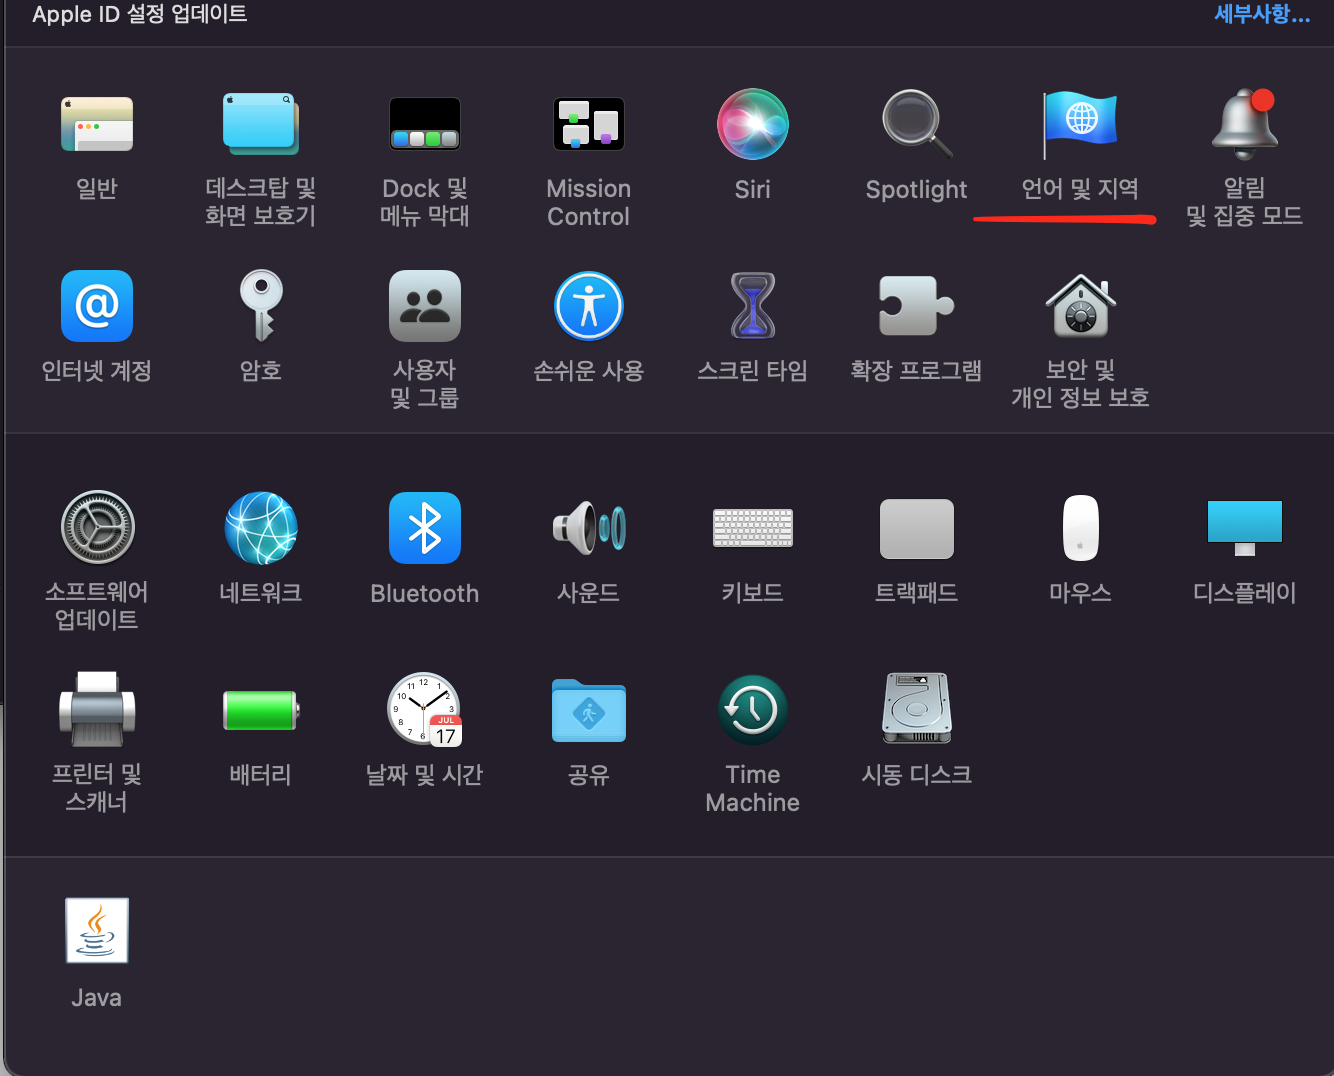Image resolution: width=1334 pixels, height=1076 pixels.
Task: Click the 세부사항... link
Action: 1262,14
